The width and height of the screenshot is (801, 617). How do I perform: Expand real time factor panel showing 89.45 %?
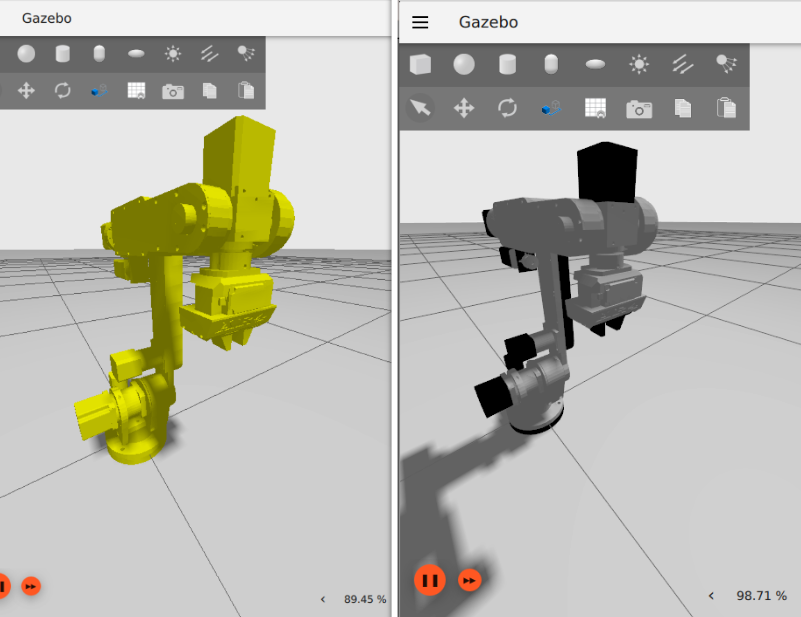click(x=323, y=599)
